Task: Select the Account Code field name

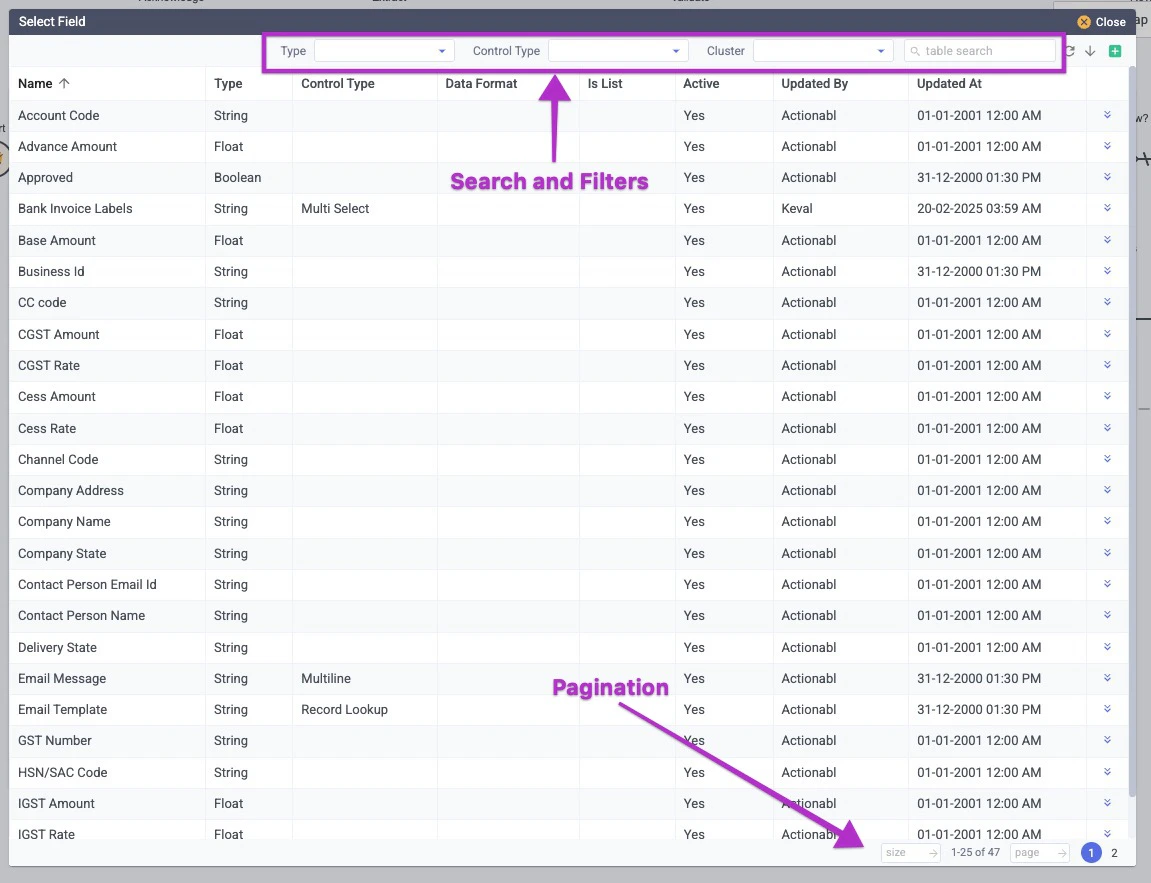Action: (59, 115)
